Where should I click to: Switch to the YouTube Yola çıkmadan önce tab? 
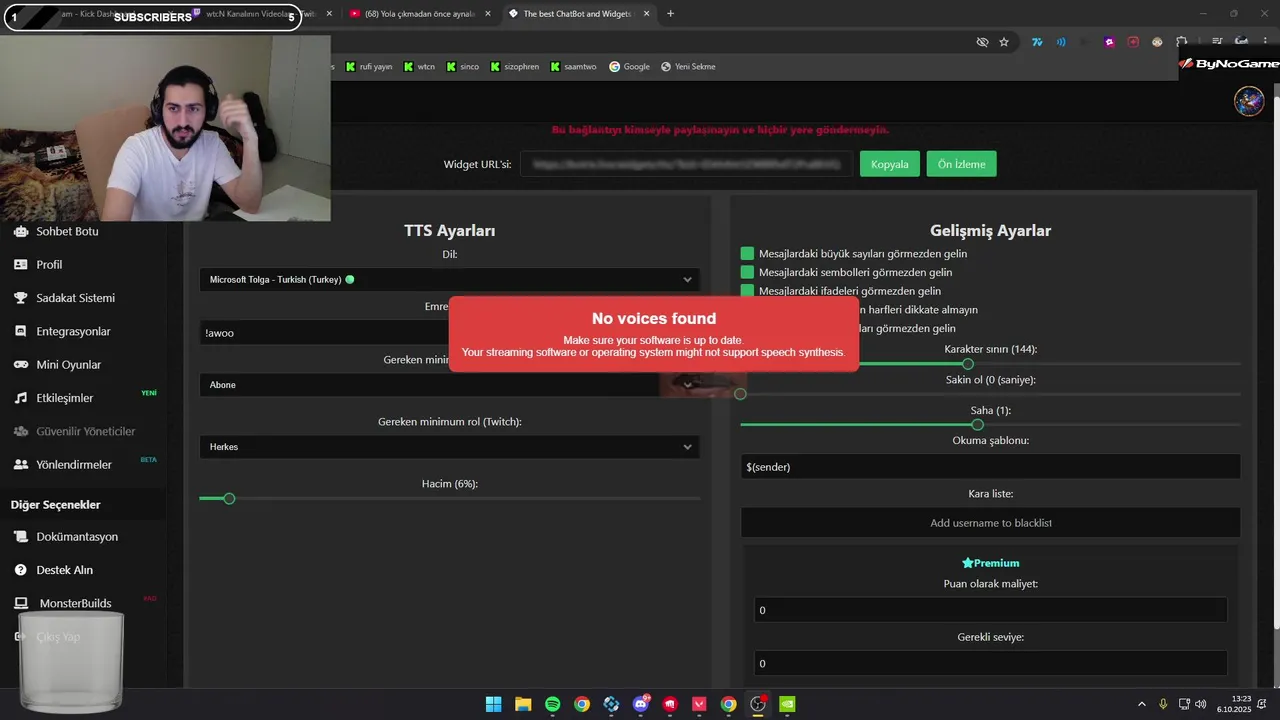[x=420, y=14]
